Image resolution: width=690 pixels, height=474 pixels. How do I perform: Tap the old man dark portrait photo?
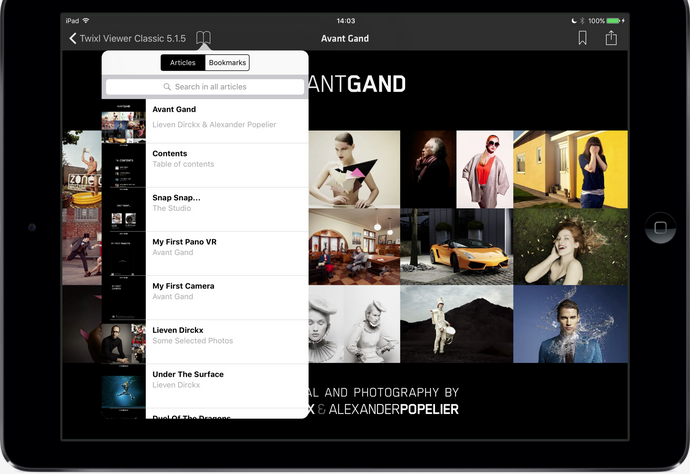[x=428, y=169]
